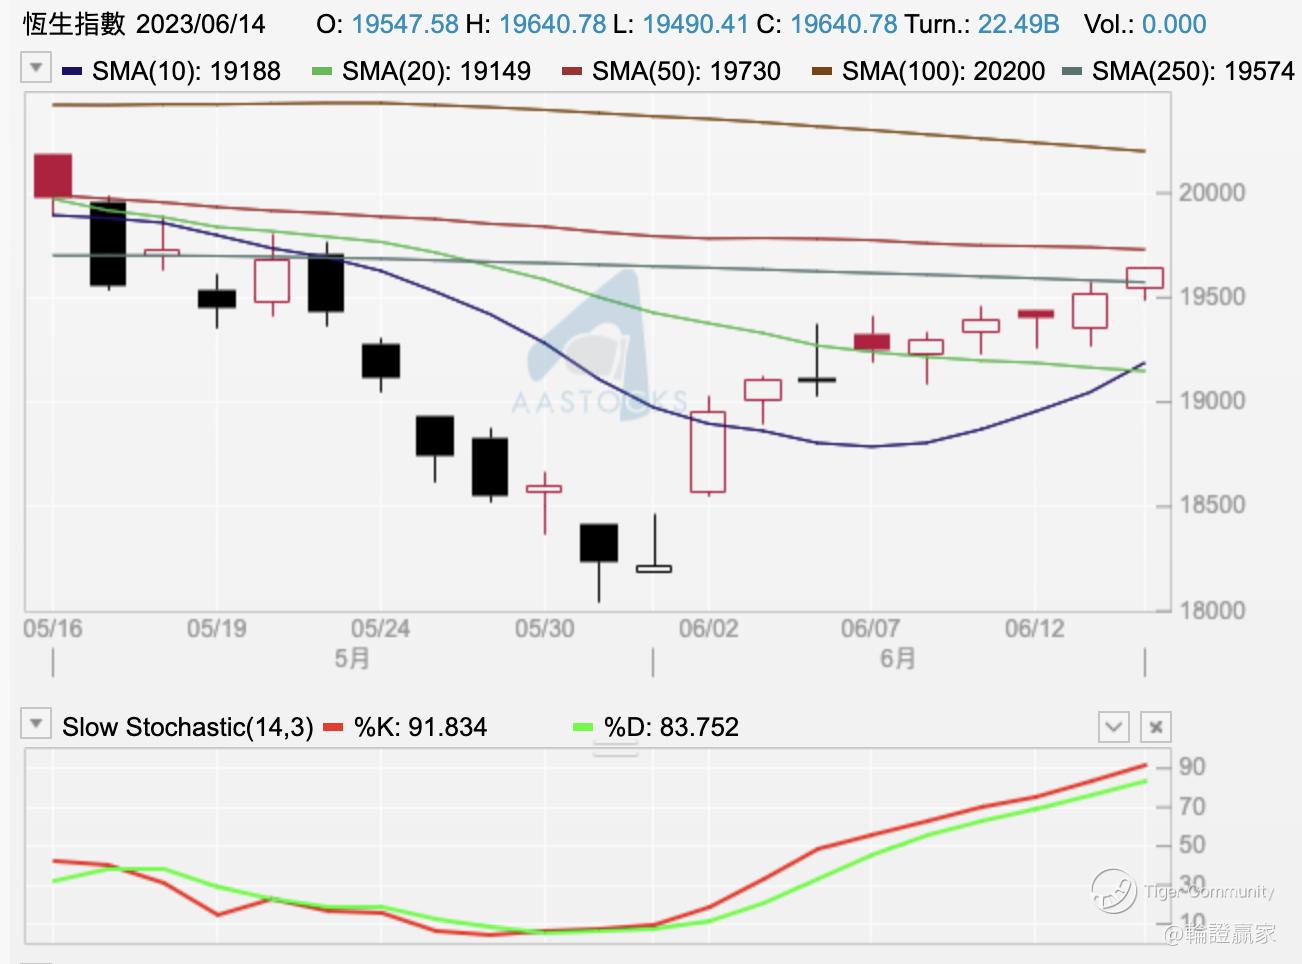1302x964 pixels.
Task: Click the 19500 price axis label
Action: coord(1212,297)
